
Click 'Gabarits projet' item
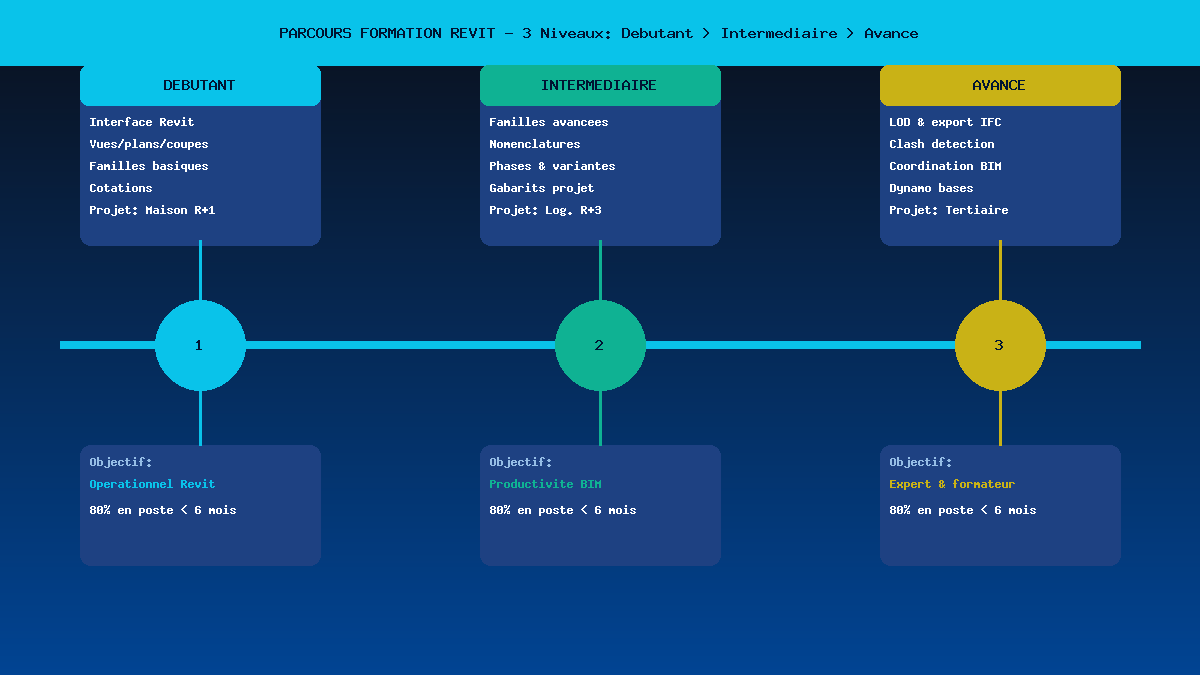(542, 188)
